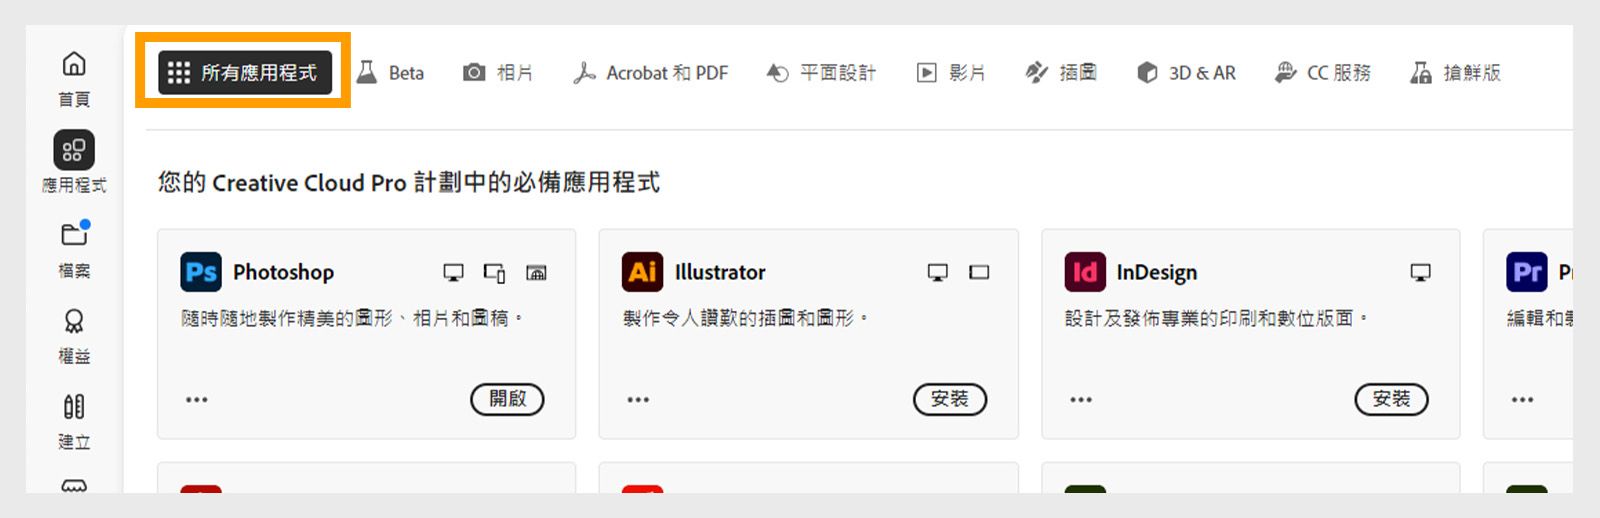Click the Illustrator app title
The height and width of the screenshot is (518, 1600).
click(x=720, y=272)
